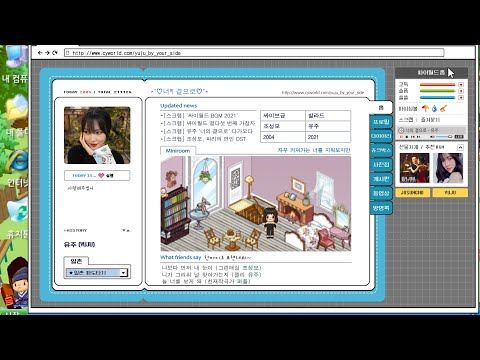Viewport: 480px width, 360px height.
Task: Open the 방명록 tab
Action: (381, 208)
